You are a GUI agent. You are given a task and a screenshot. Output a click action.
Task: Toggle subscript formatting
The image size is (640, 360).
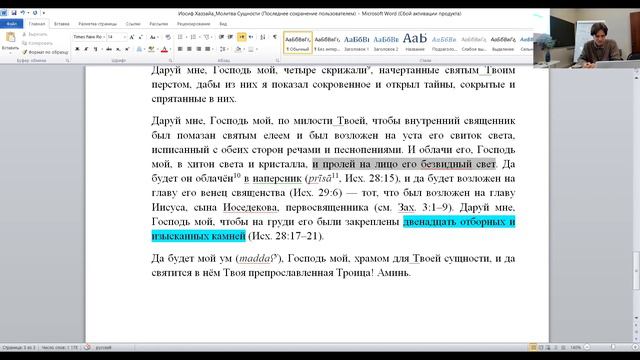coord(118,49)
